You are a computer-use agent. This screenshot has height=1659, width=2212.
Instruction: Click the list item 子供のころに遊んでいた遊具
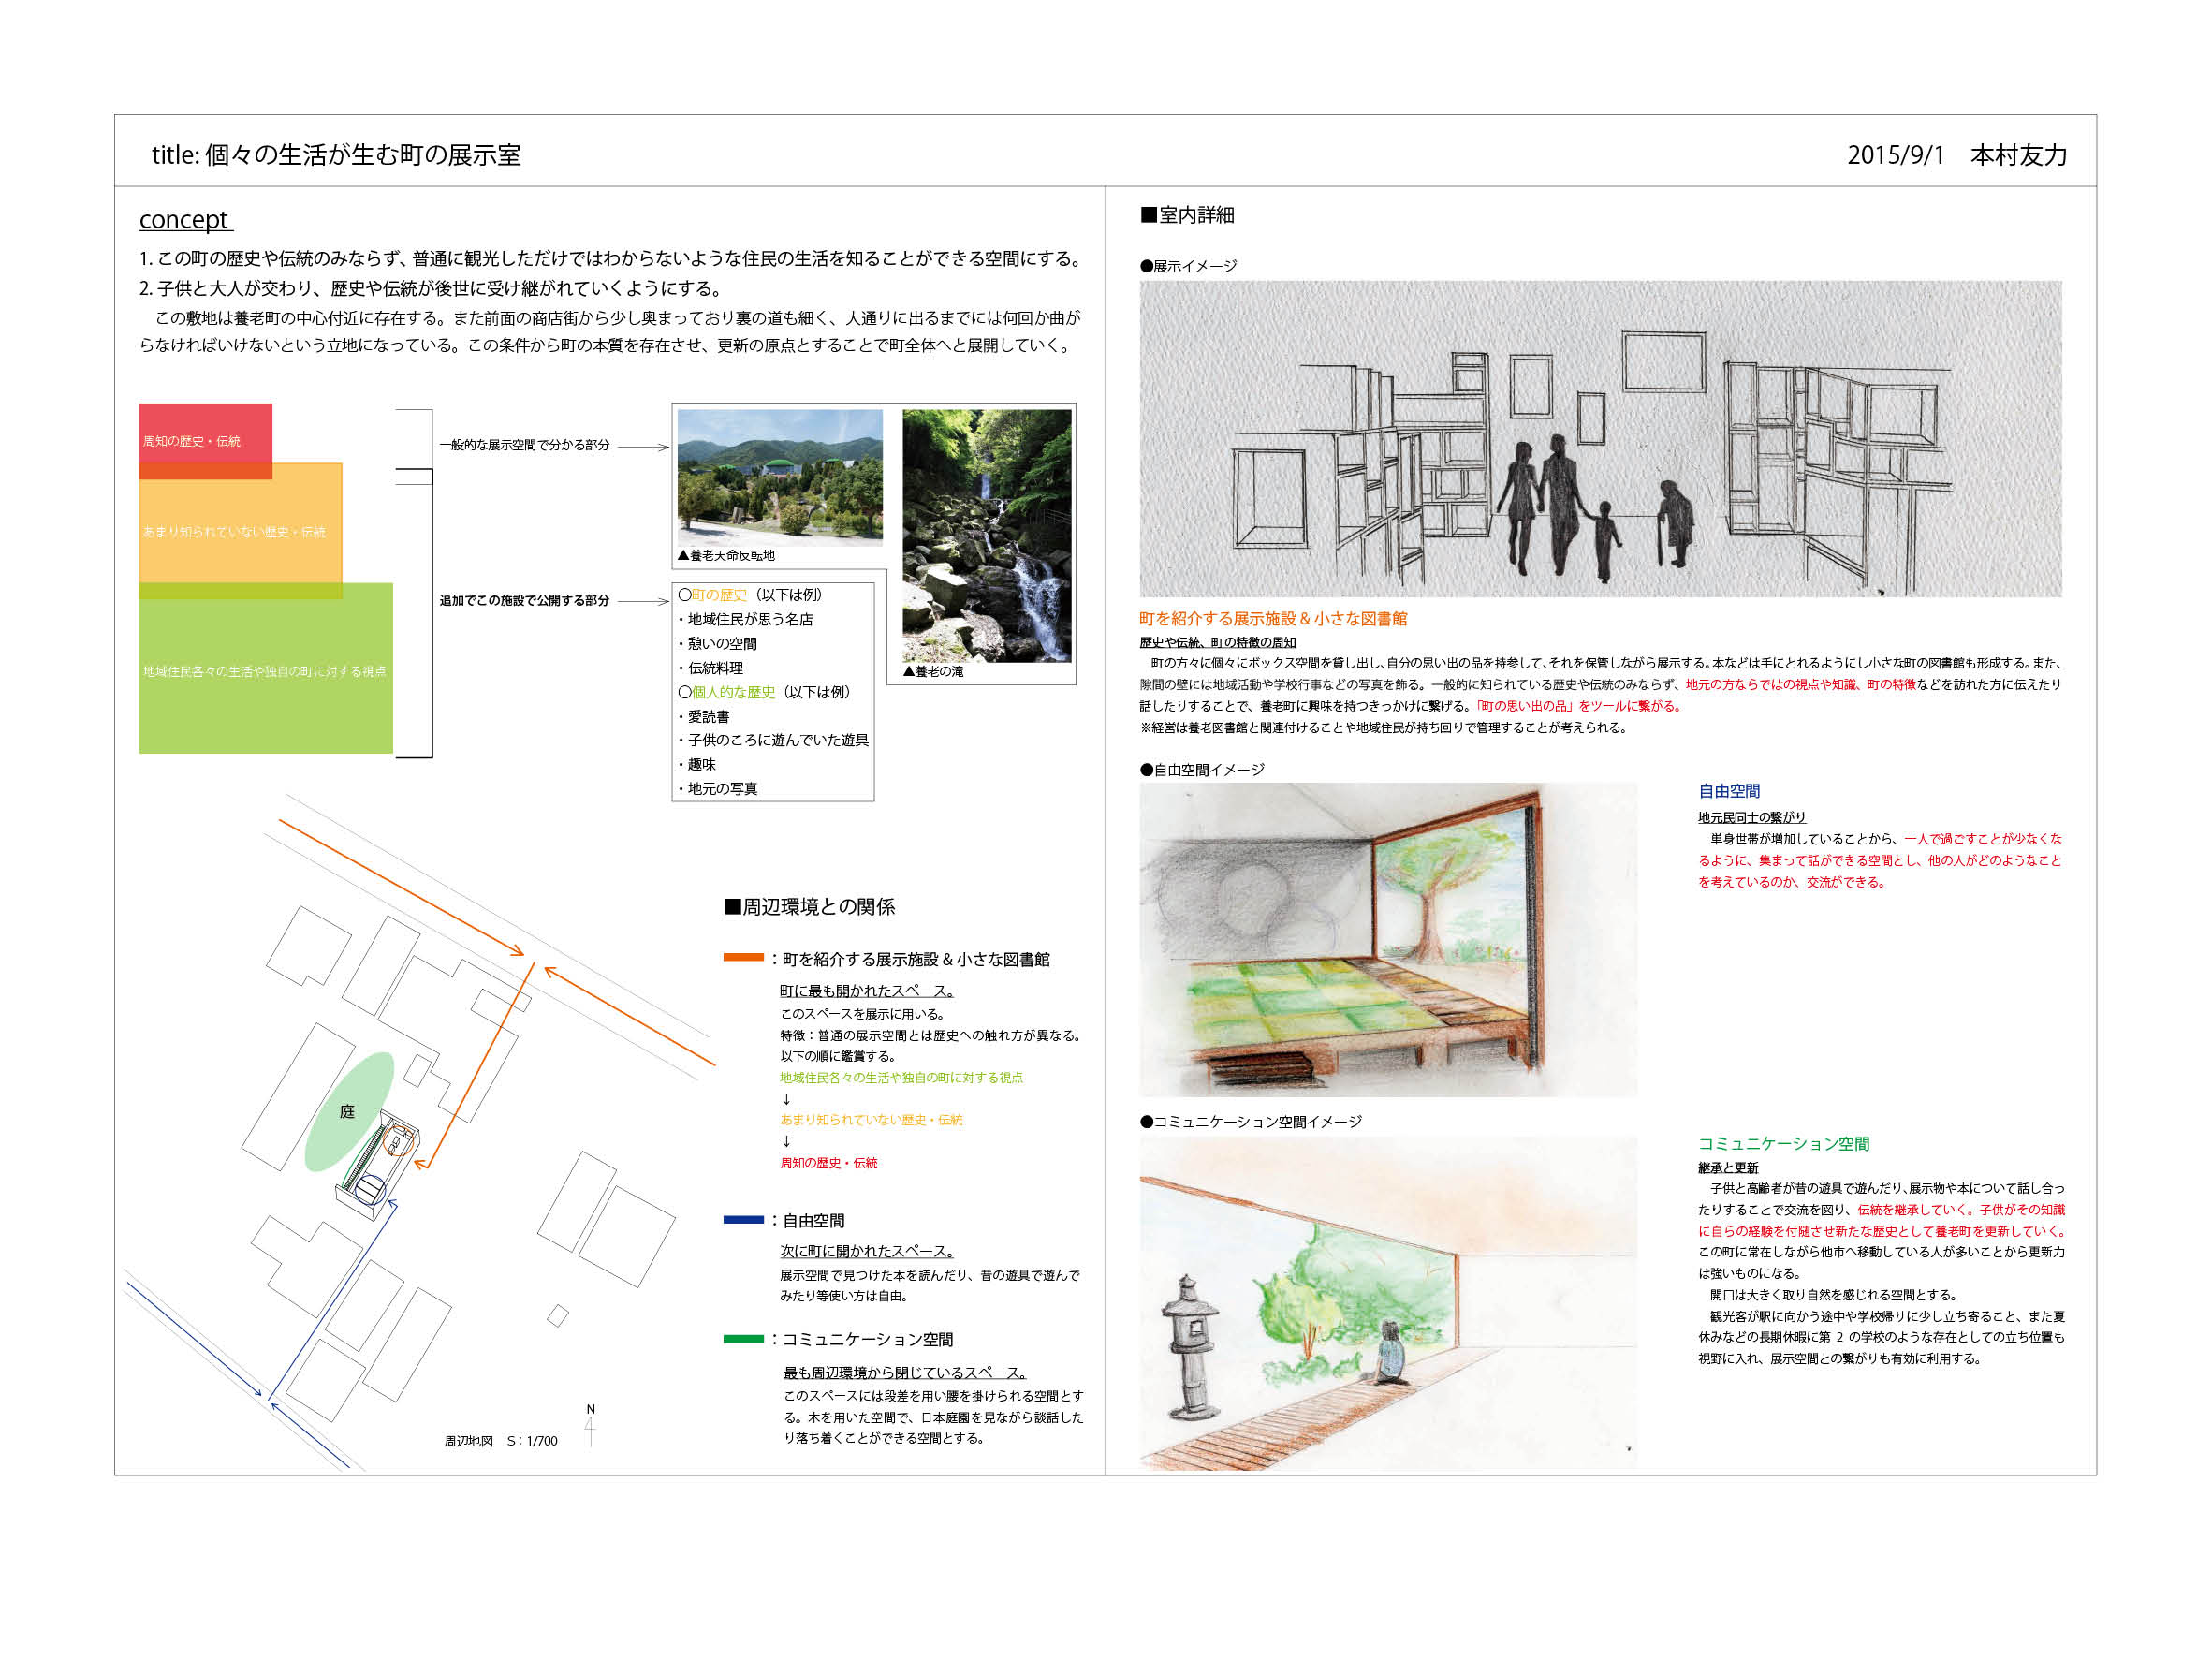pyautogui.click(x=778, y=740)
